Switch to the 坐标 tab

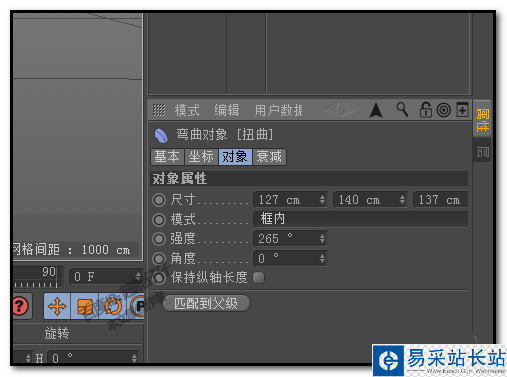(x=201, y=157)
